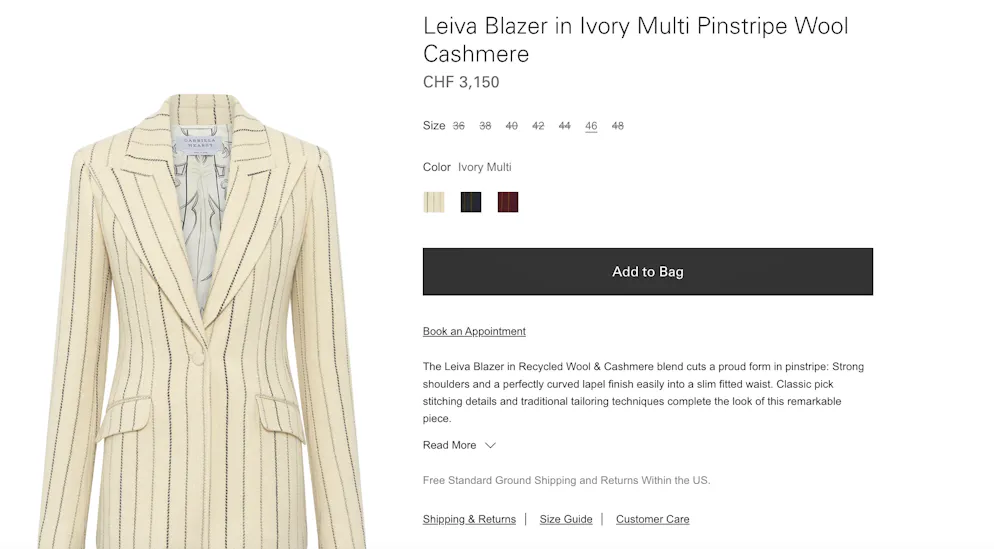Select the black pinstripe color swatch
This screenshot has width=994, height=549.
click(471, 202)
